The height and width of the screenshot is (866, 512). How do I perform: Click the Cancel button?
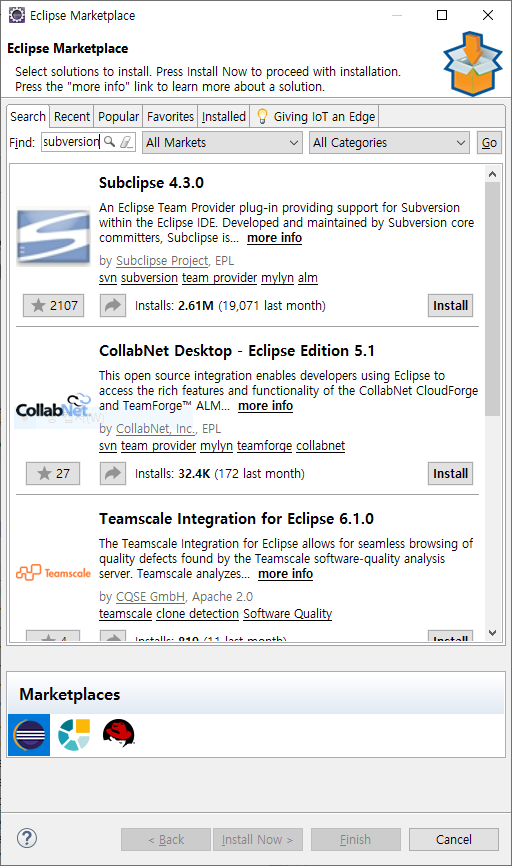pos(453,839)
